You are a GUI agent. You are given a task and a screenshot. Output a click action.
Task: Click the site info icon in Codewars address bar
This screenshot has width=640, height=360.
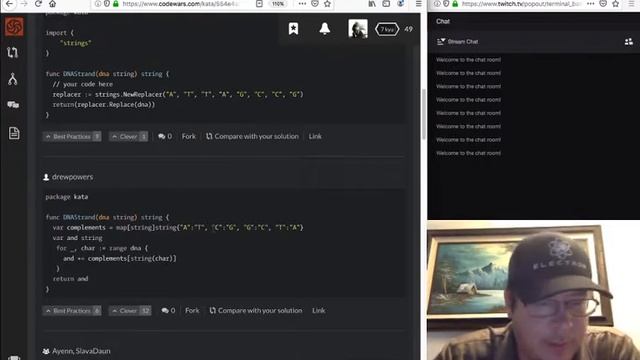[98, 4]
